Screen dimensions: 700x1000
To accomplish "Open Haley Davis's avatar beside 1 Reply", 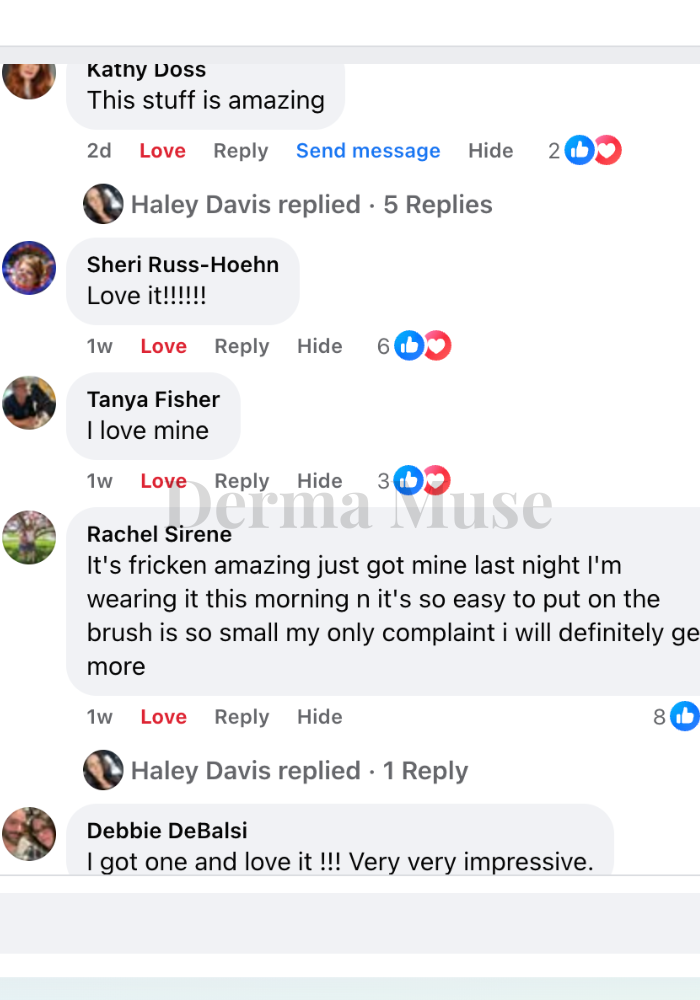I will click(103, 770).
